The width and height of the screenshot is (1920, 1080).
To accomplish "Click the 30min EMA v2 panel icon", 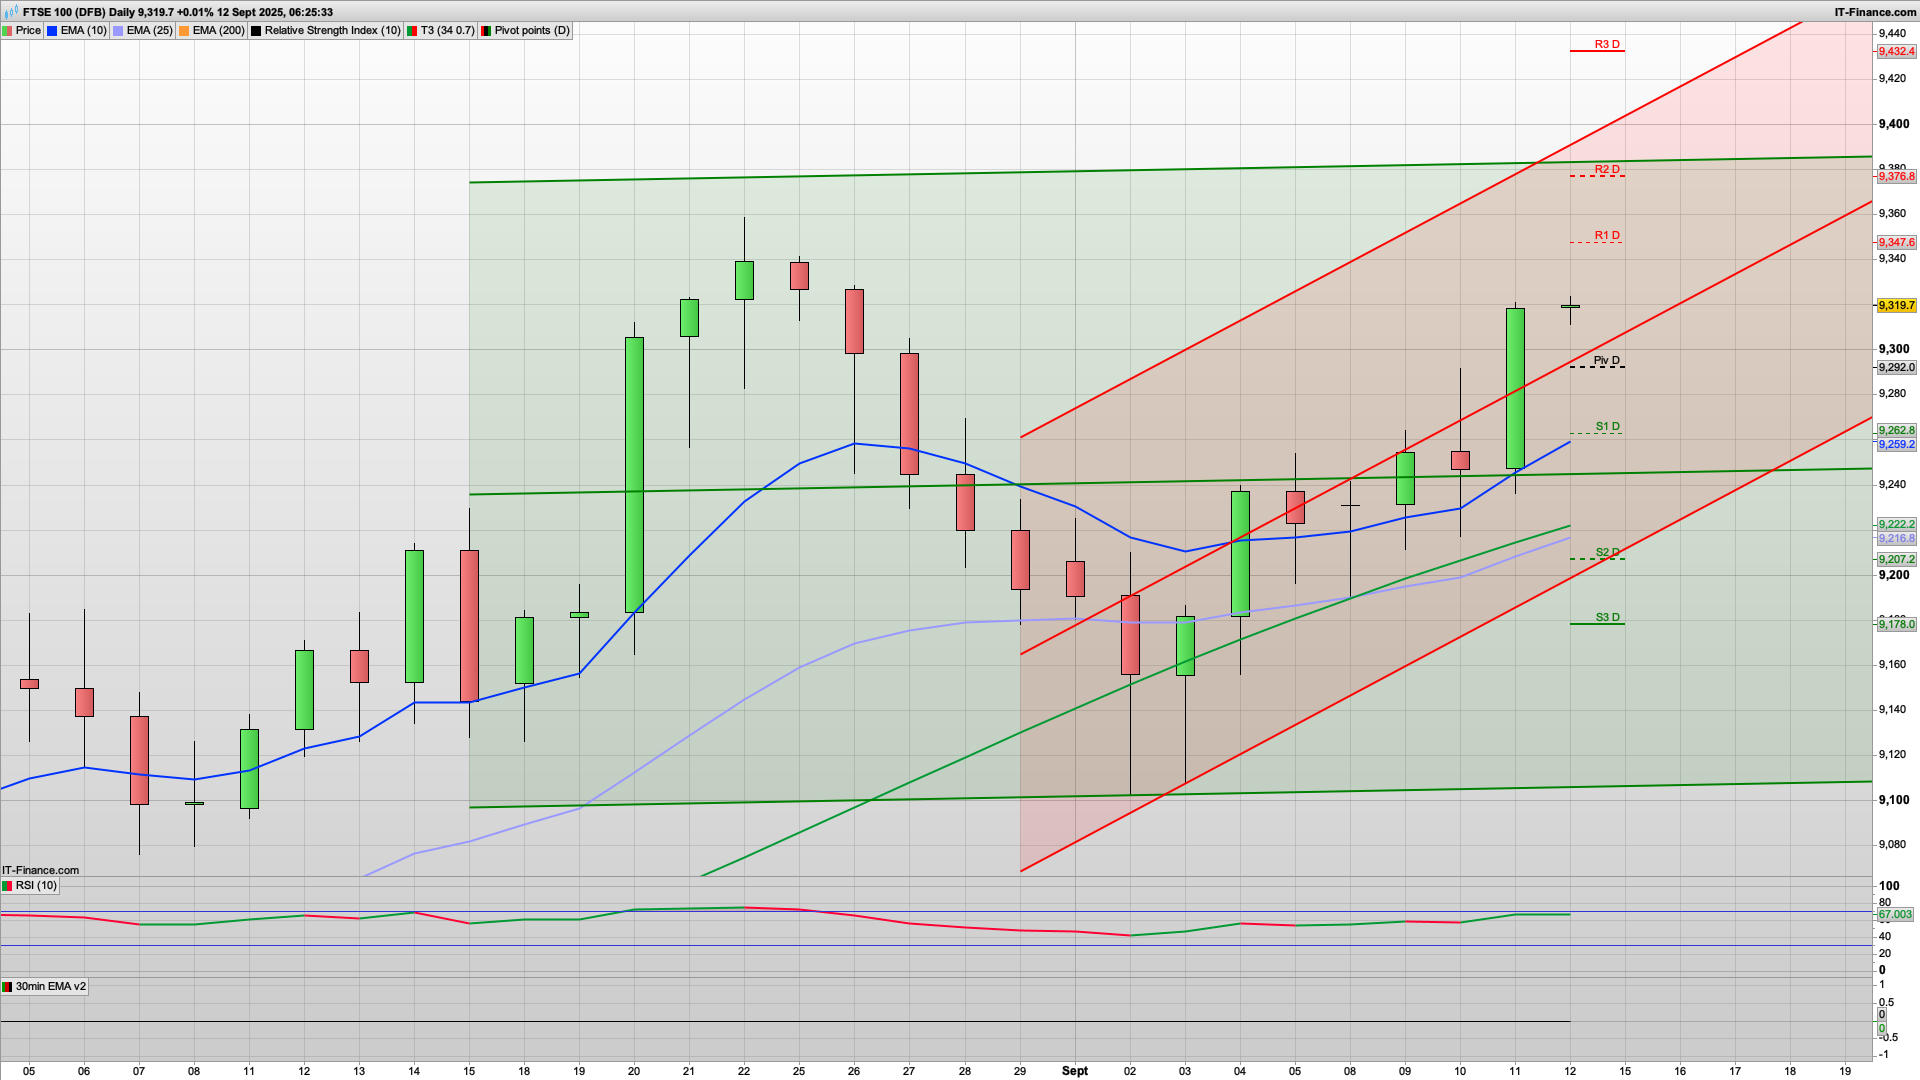I will click(8, 987).
